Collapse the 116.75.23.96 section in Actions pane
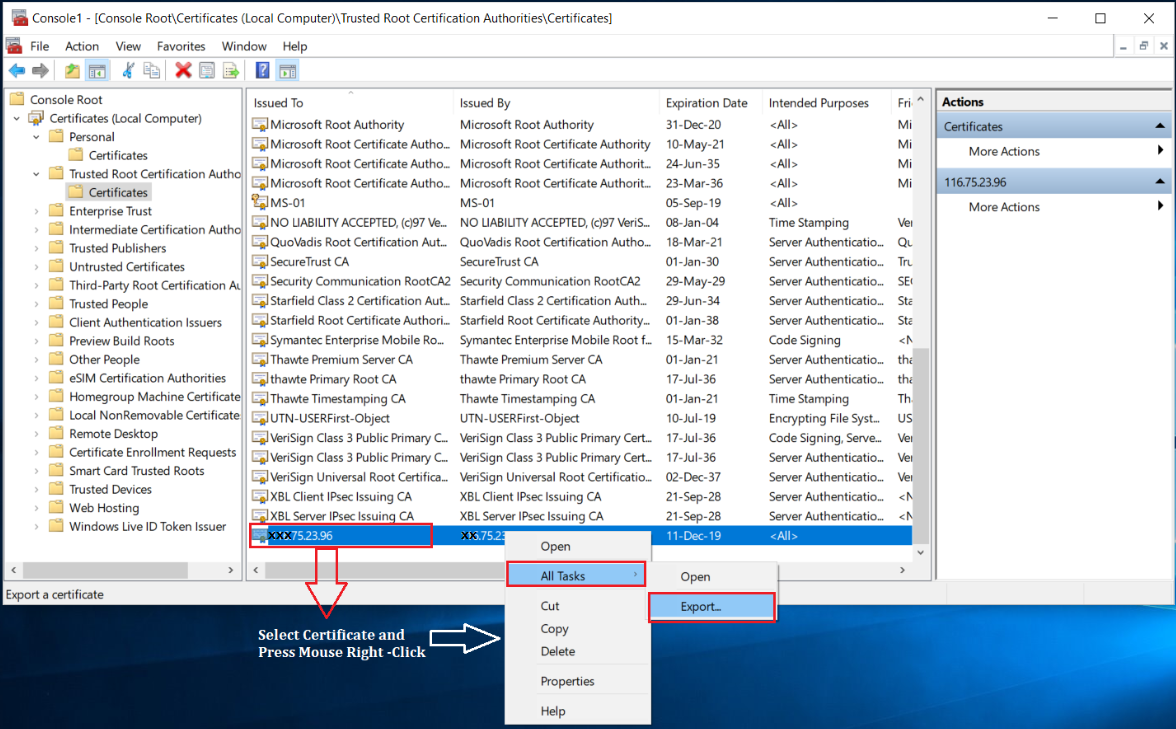Image resolution: width=1176 pixels, height=729 pixels. pyautogui.click(x=1160, y=182)
